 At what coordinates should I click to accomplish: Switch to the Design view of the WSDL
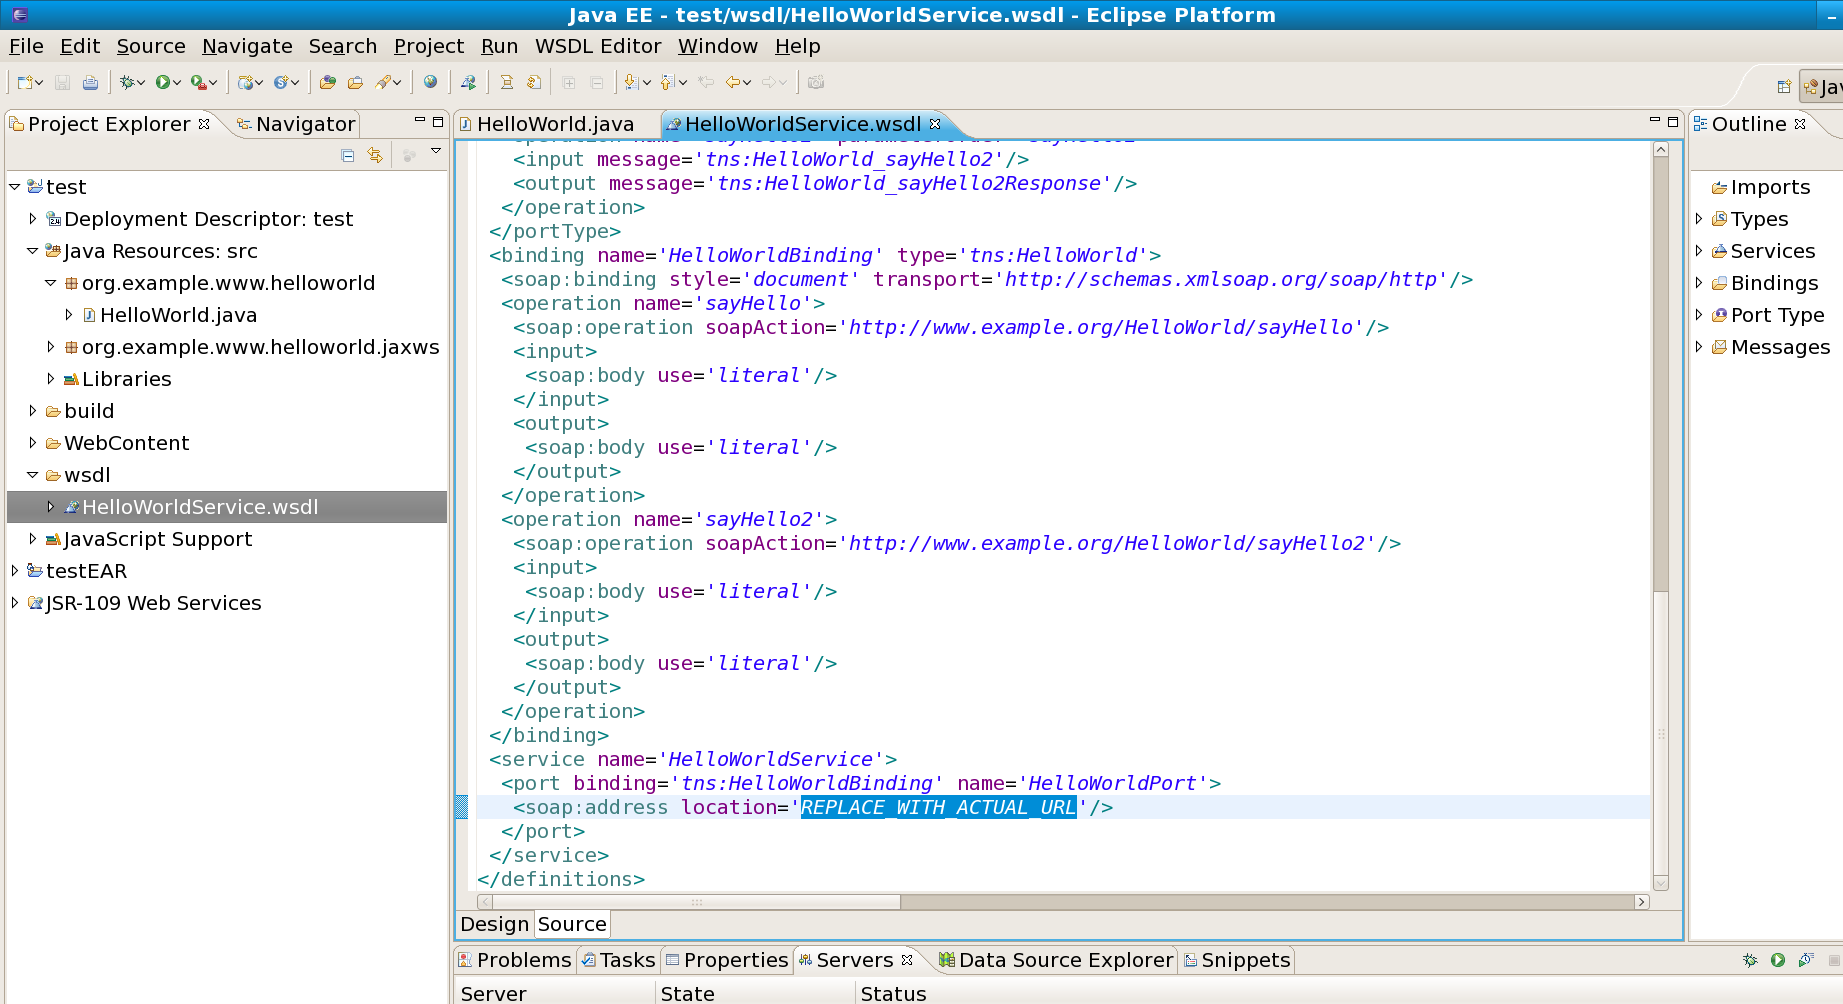coord(494,924)
